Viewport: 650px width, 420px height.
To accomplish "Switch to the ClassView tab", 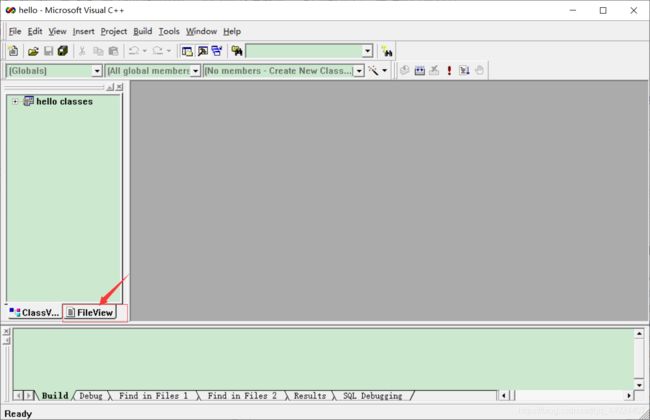I will click(34, 313).
